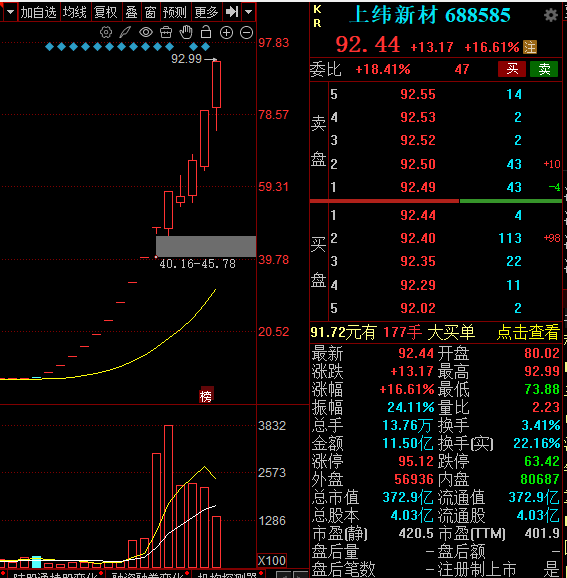Click the red-green bid/ask ratio bar

[436, 201]
